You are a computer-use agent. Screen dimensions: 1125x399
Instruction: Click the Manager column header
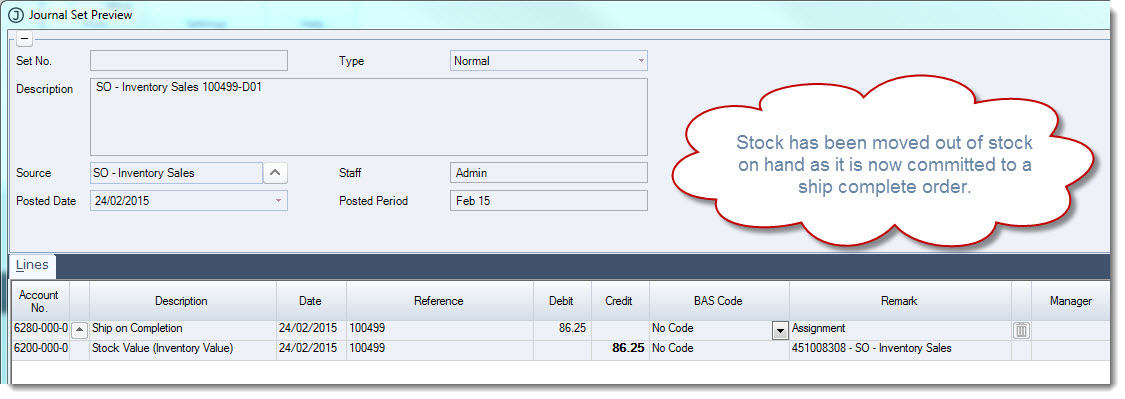(x=1071, y=301)
